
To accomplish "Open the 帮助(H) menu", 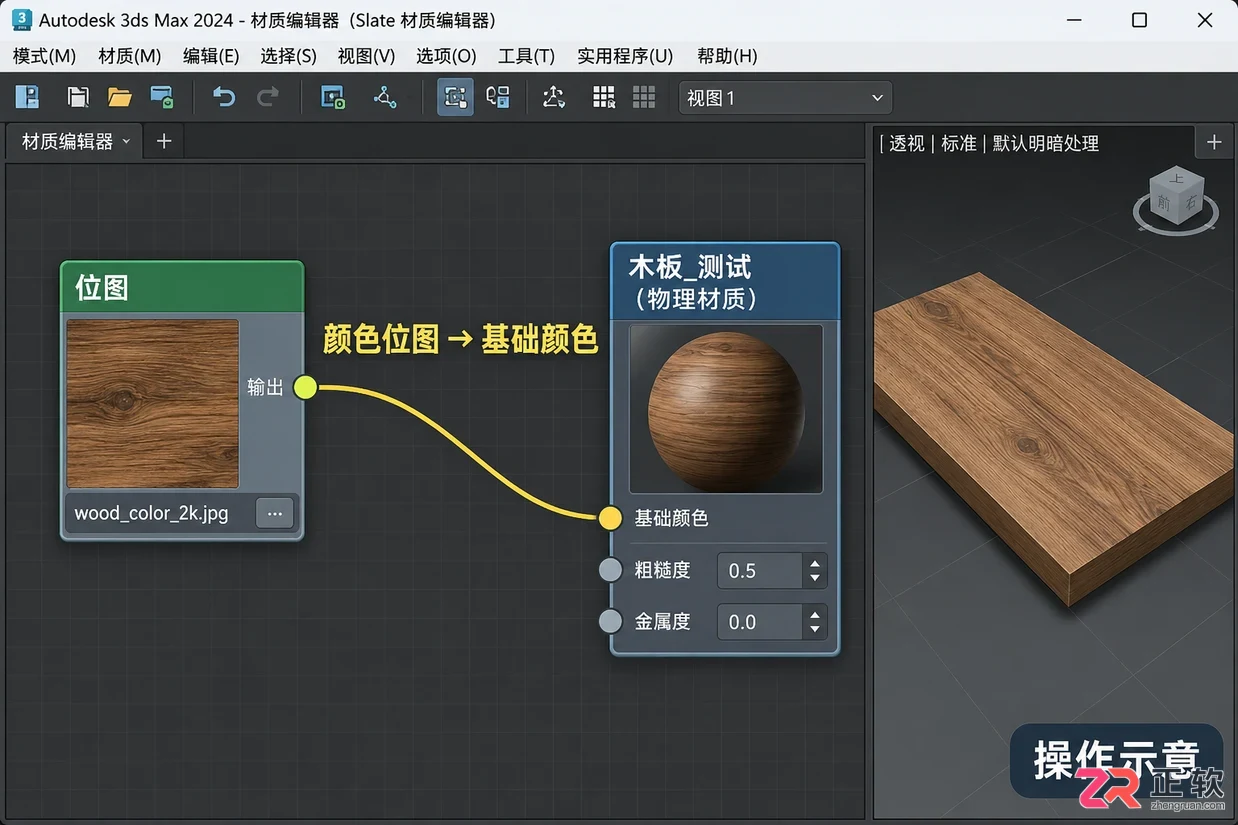I will point(728,56).
